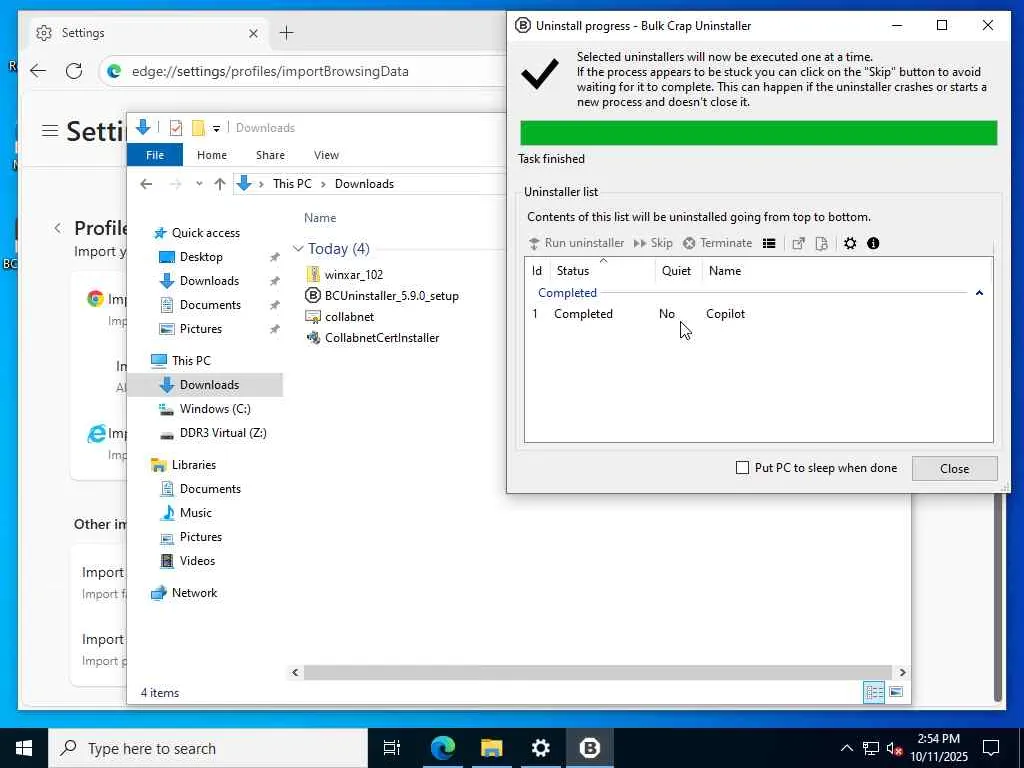The width and height of the screenshot is (1024, 768).
Task: Open the settings gear in uninstaller toolbar
Action: [x=850, y=243]
